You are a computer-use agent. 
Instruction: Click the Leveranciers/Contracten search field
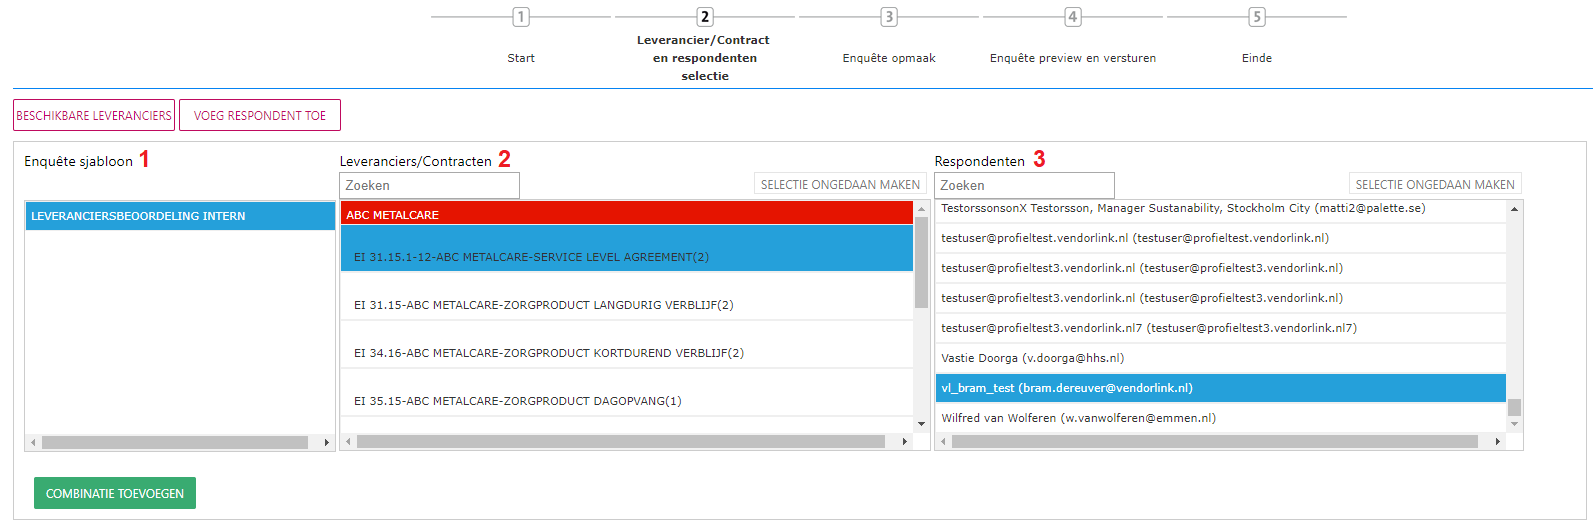[429, 186]
